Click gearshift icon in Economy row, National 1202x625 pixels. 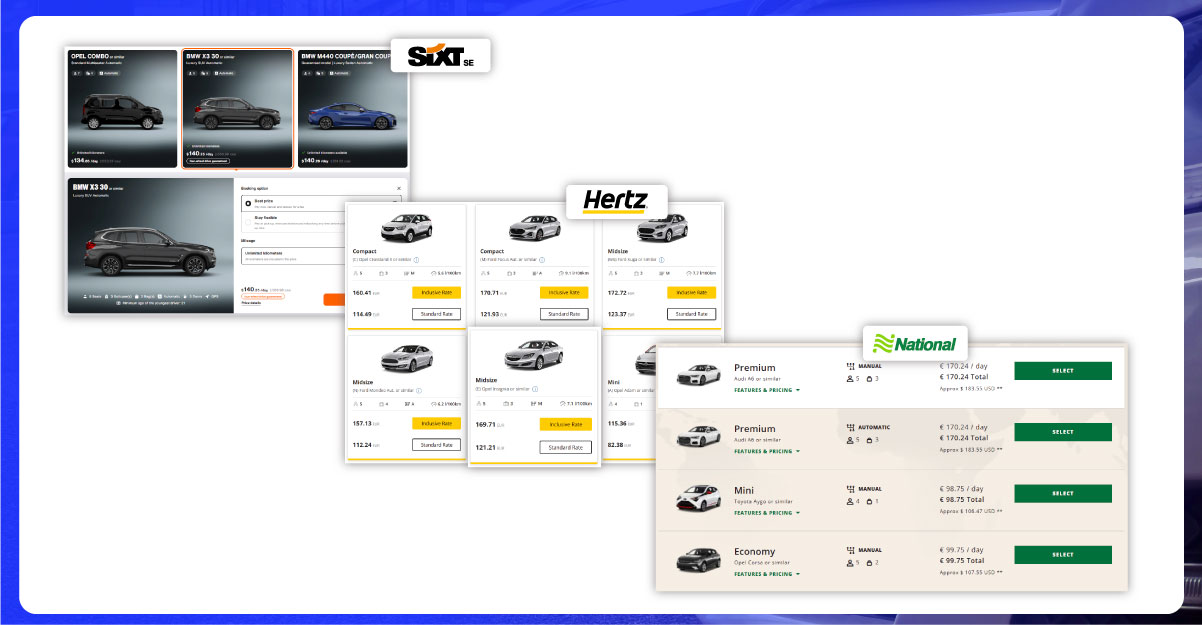(851, 550)
